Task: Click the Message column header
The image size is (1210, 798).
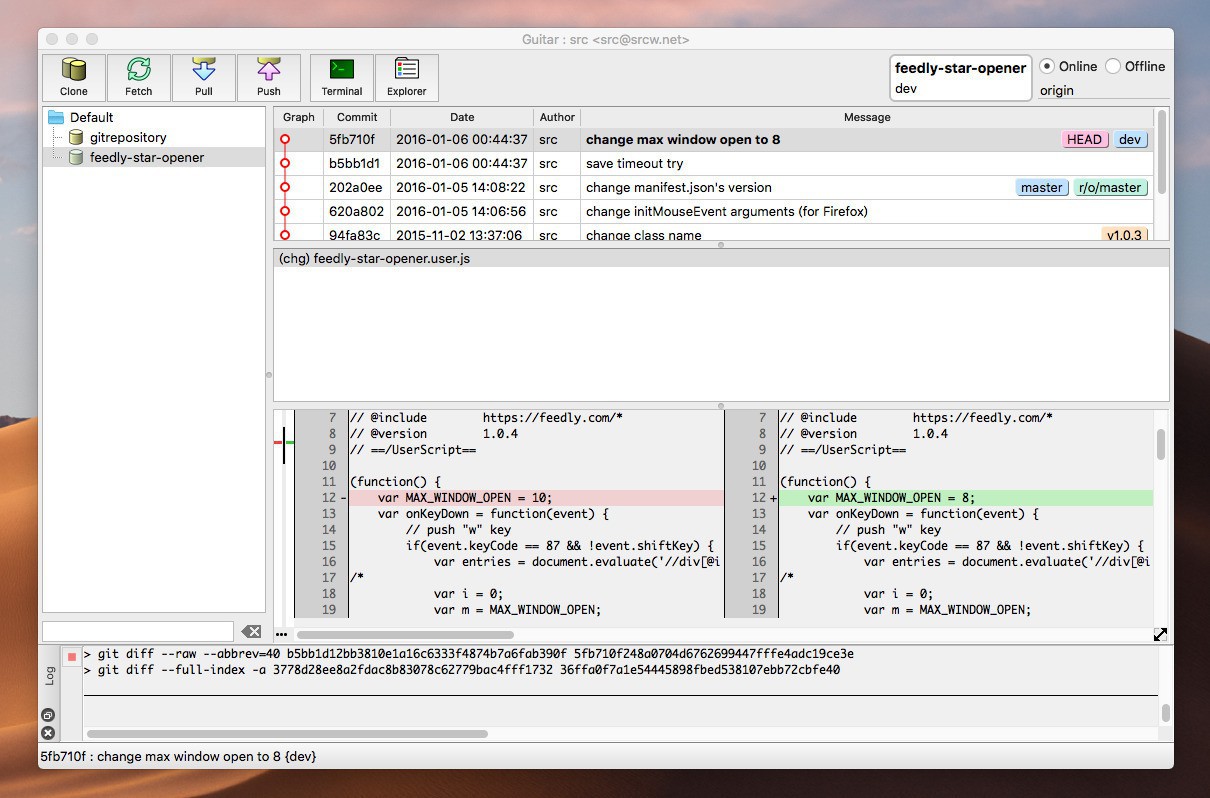Action: [866, 117]
